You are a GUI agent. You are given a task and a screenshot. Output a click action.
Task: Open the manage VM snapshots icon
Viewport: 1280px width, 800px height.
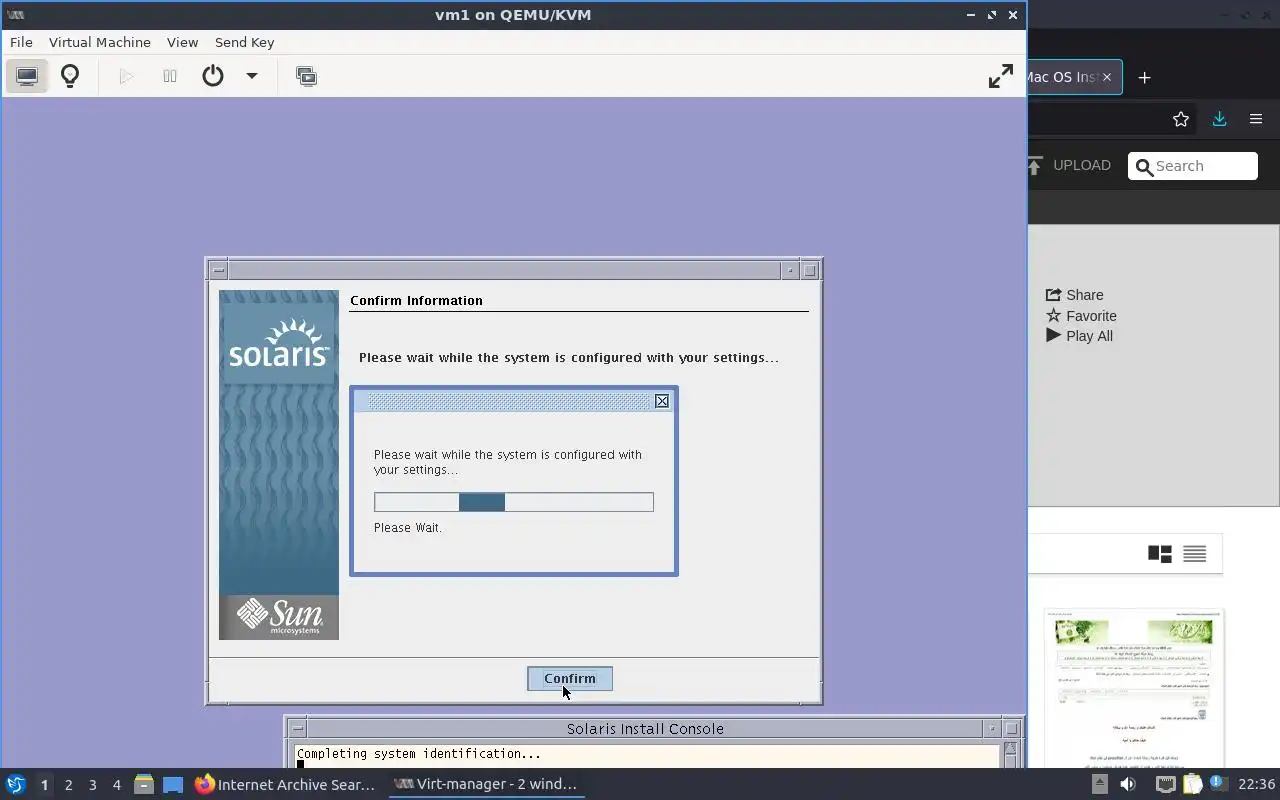[306, 76]
